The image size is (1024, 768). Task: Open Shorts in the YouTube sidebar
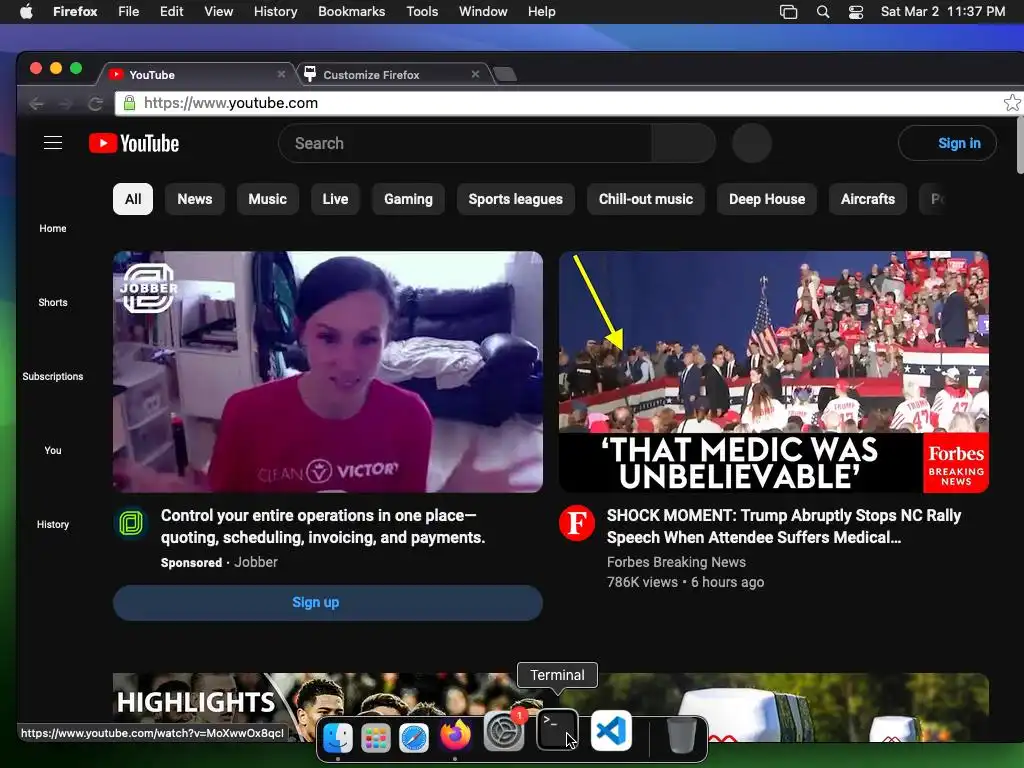(x=53, y=302)
